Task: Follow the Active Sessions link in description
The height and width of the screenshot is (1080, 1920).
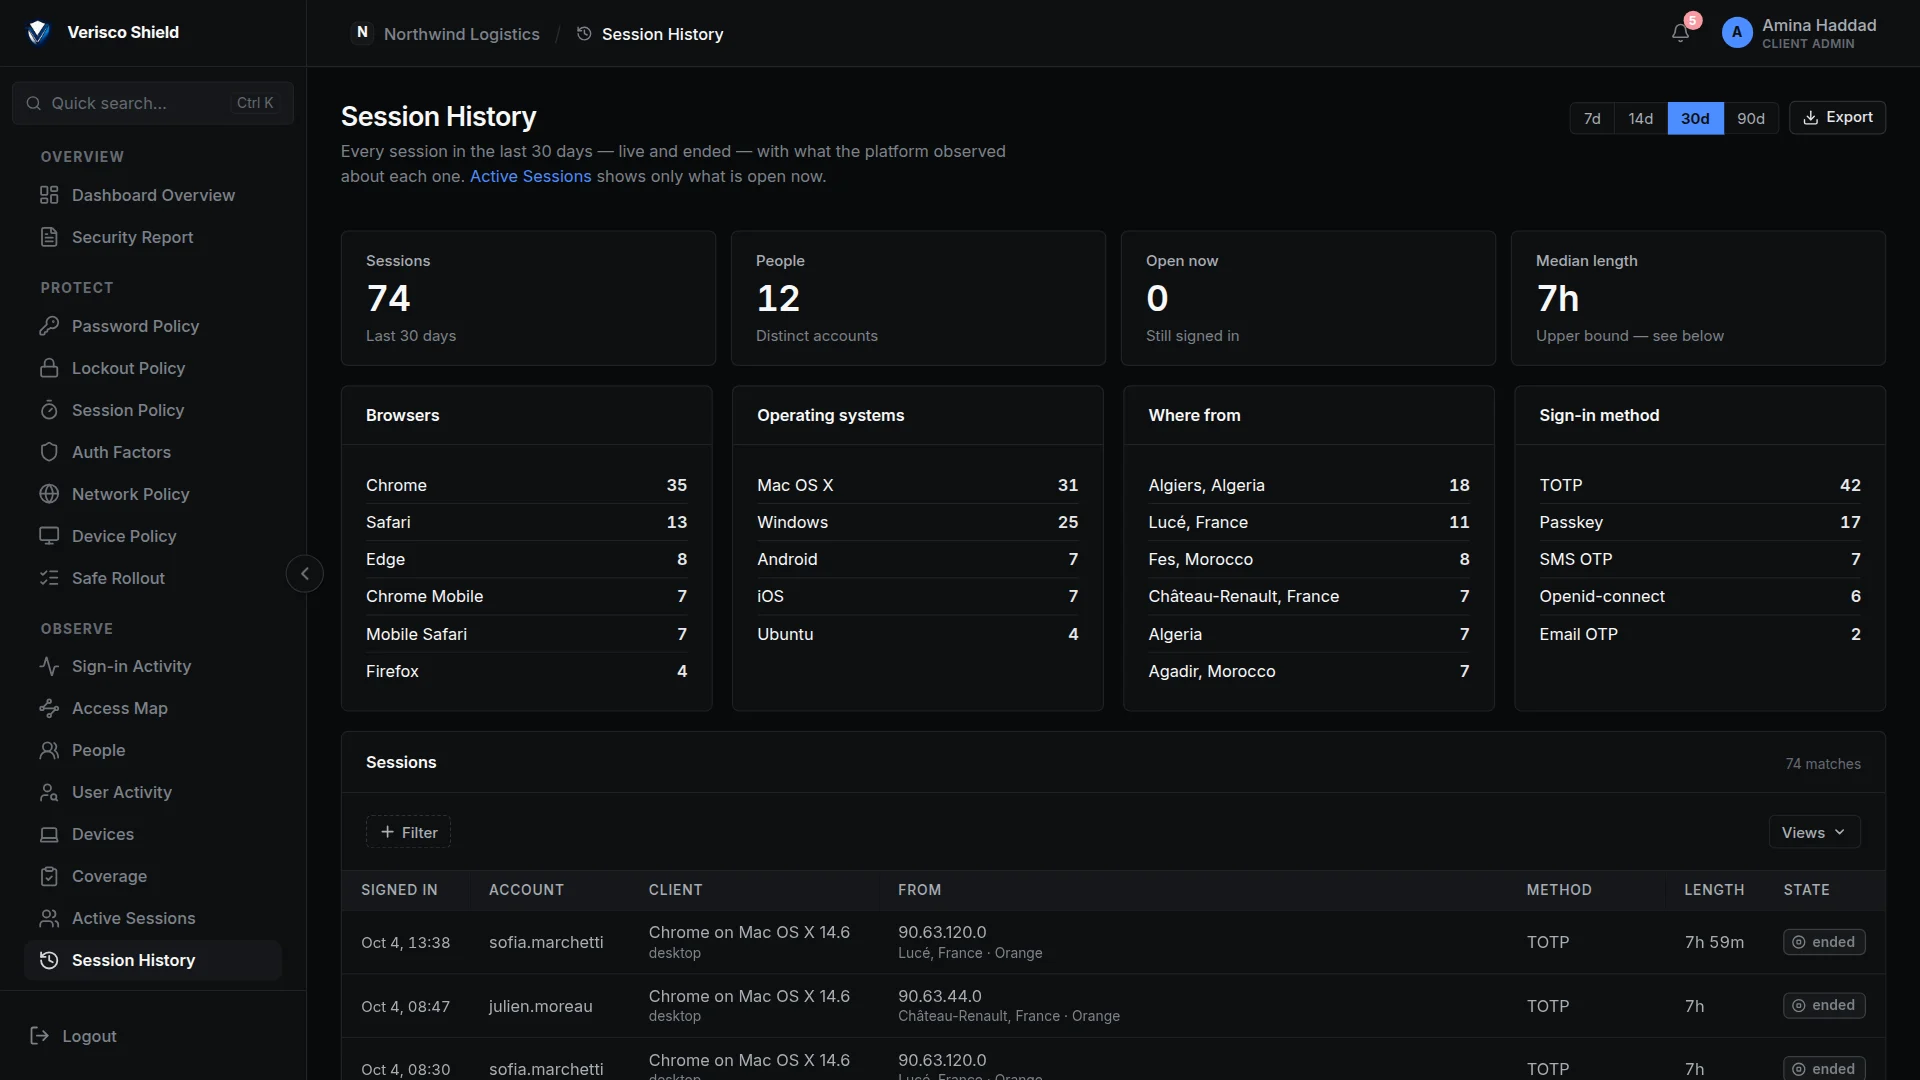Action: (x=531, y=176)
